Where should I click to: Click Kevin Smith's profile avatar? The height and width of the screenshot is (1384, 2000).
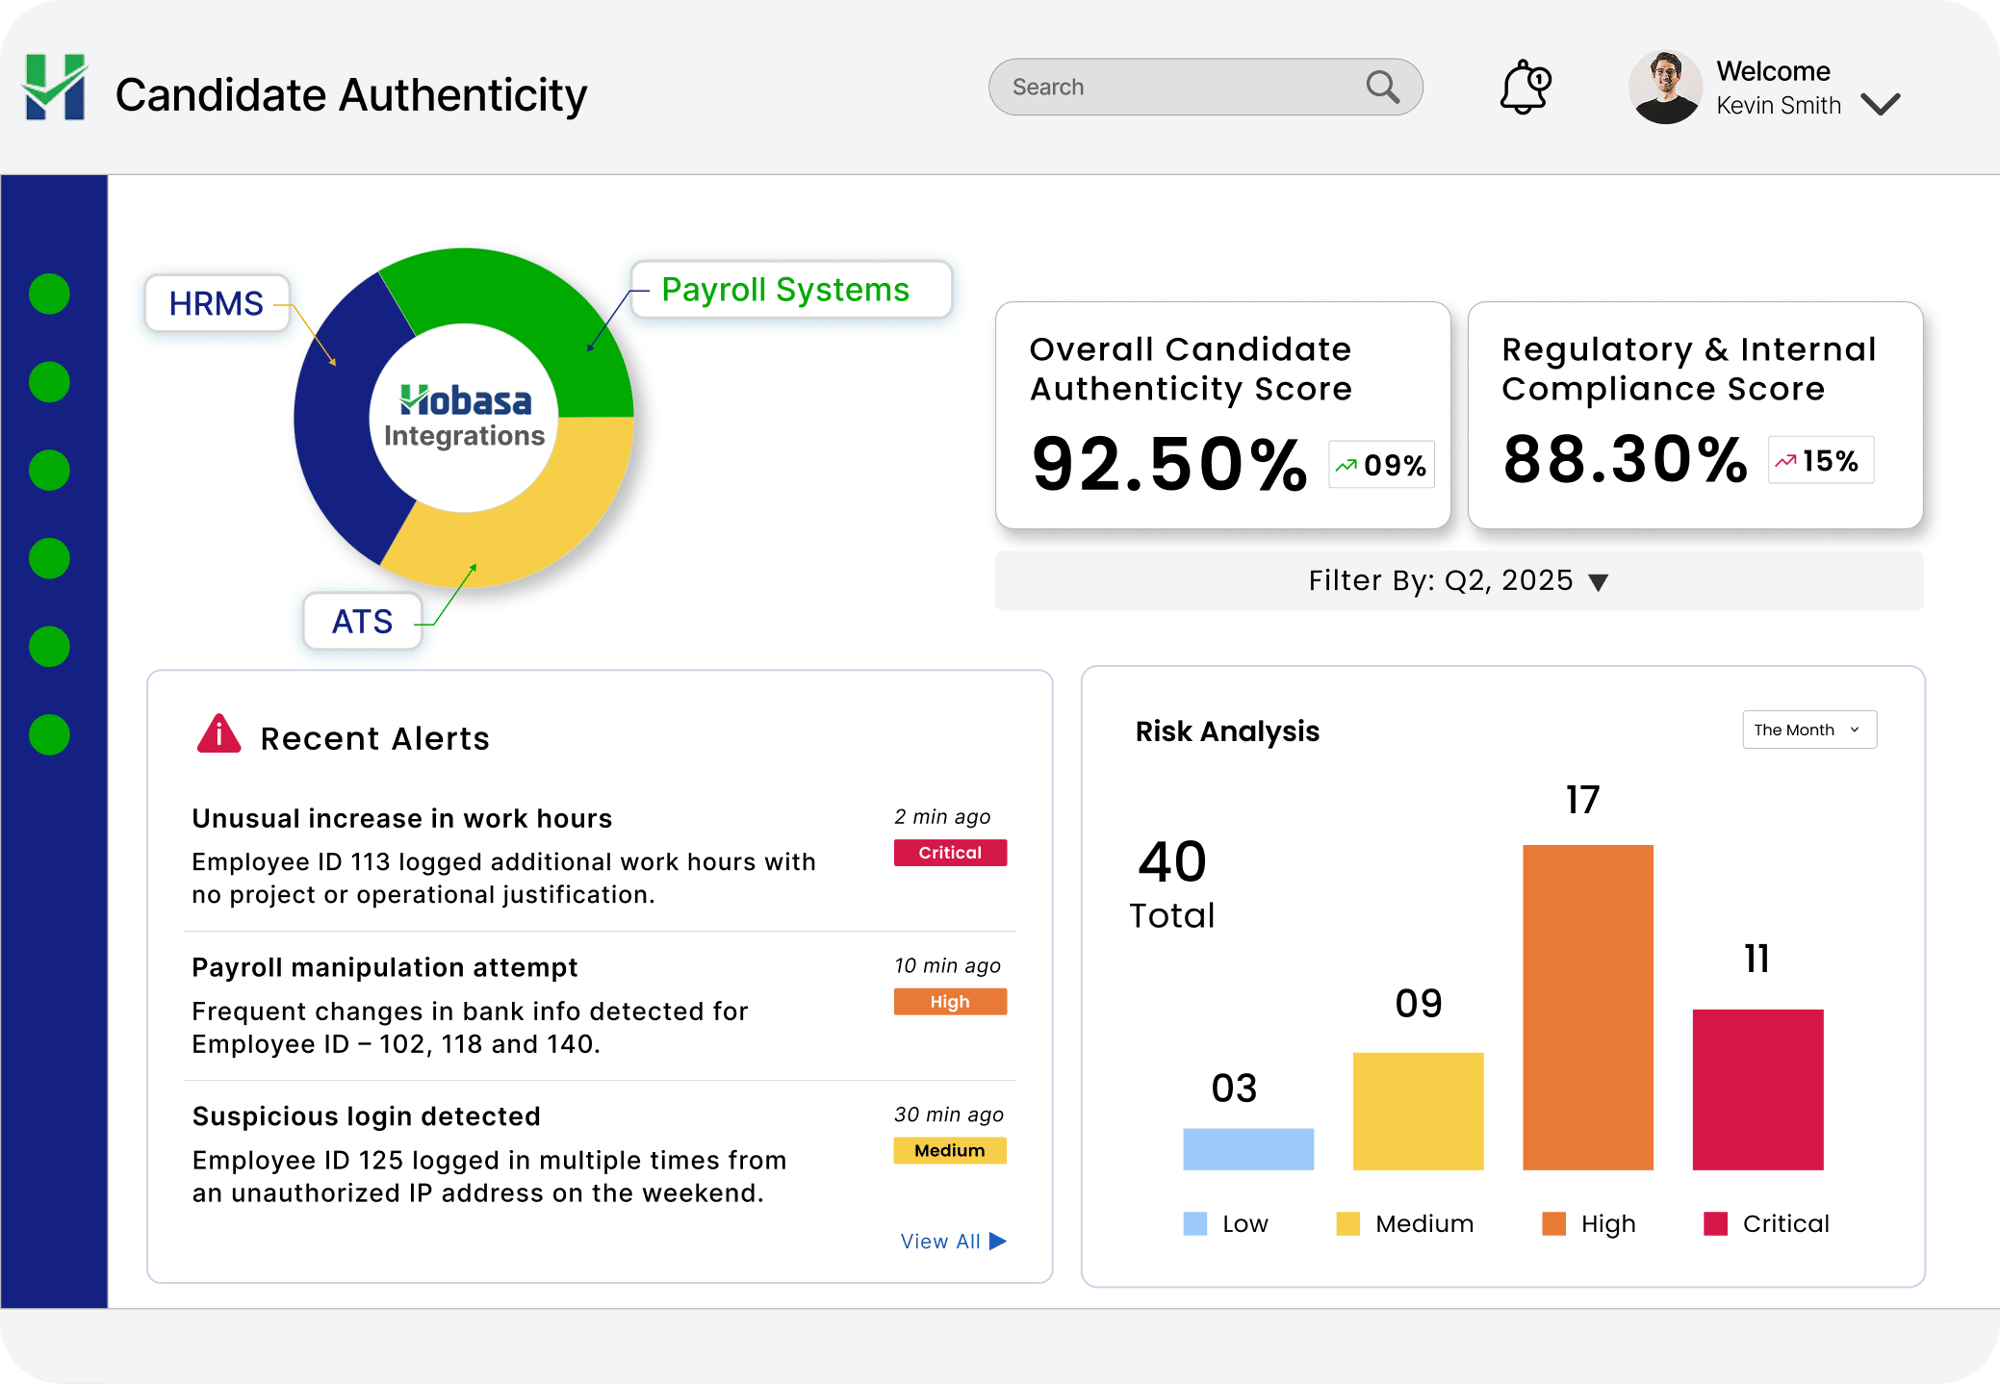(1665, 88)
